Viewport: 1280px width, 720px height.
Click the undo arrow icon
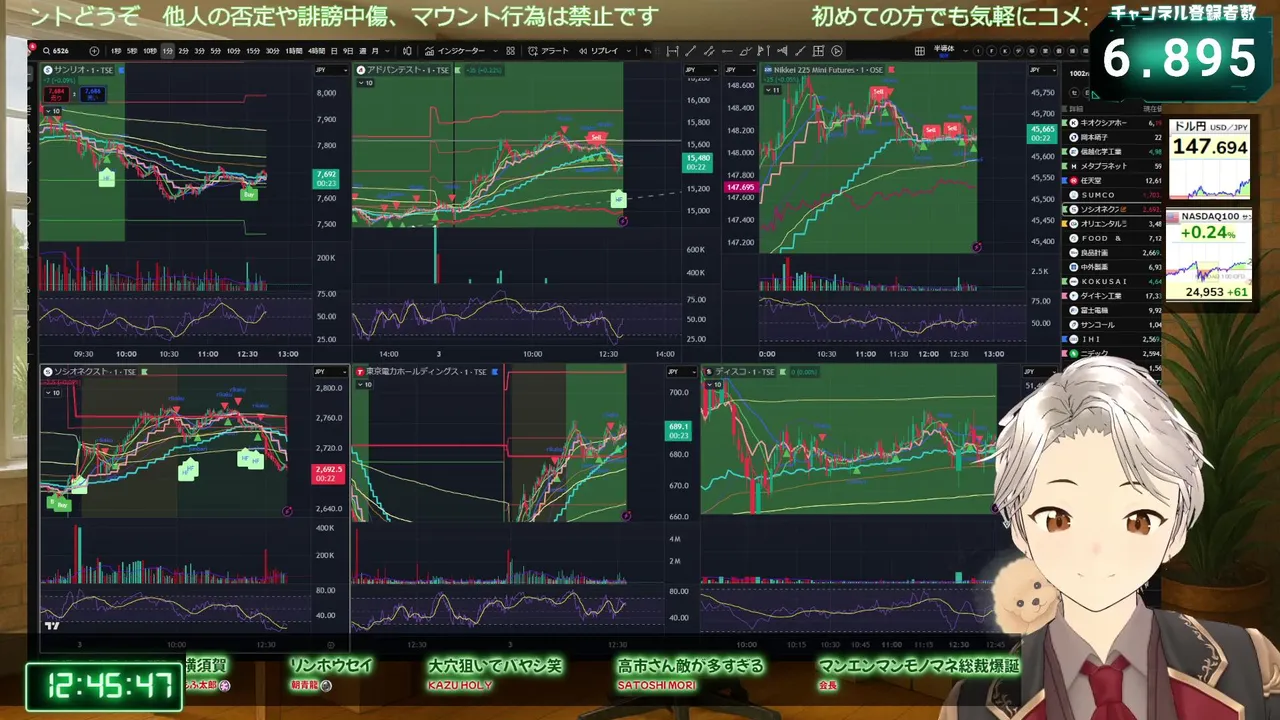pyautogui.click(x=648, y=51)
